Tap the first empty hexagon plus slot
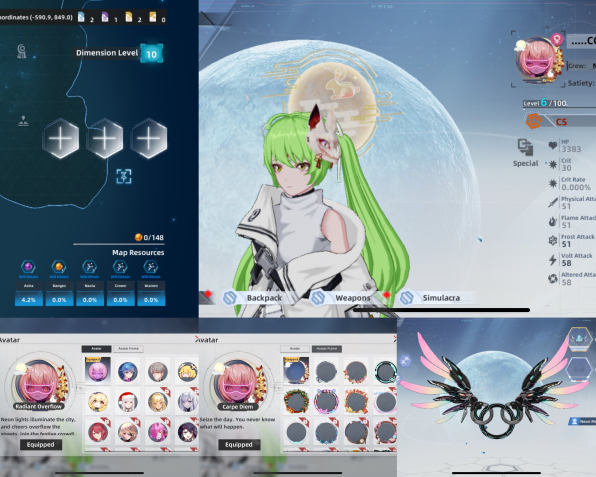The width and height of the screenshot is (596, 477). [60, 138]
